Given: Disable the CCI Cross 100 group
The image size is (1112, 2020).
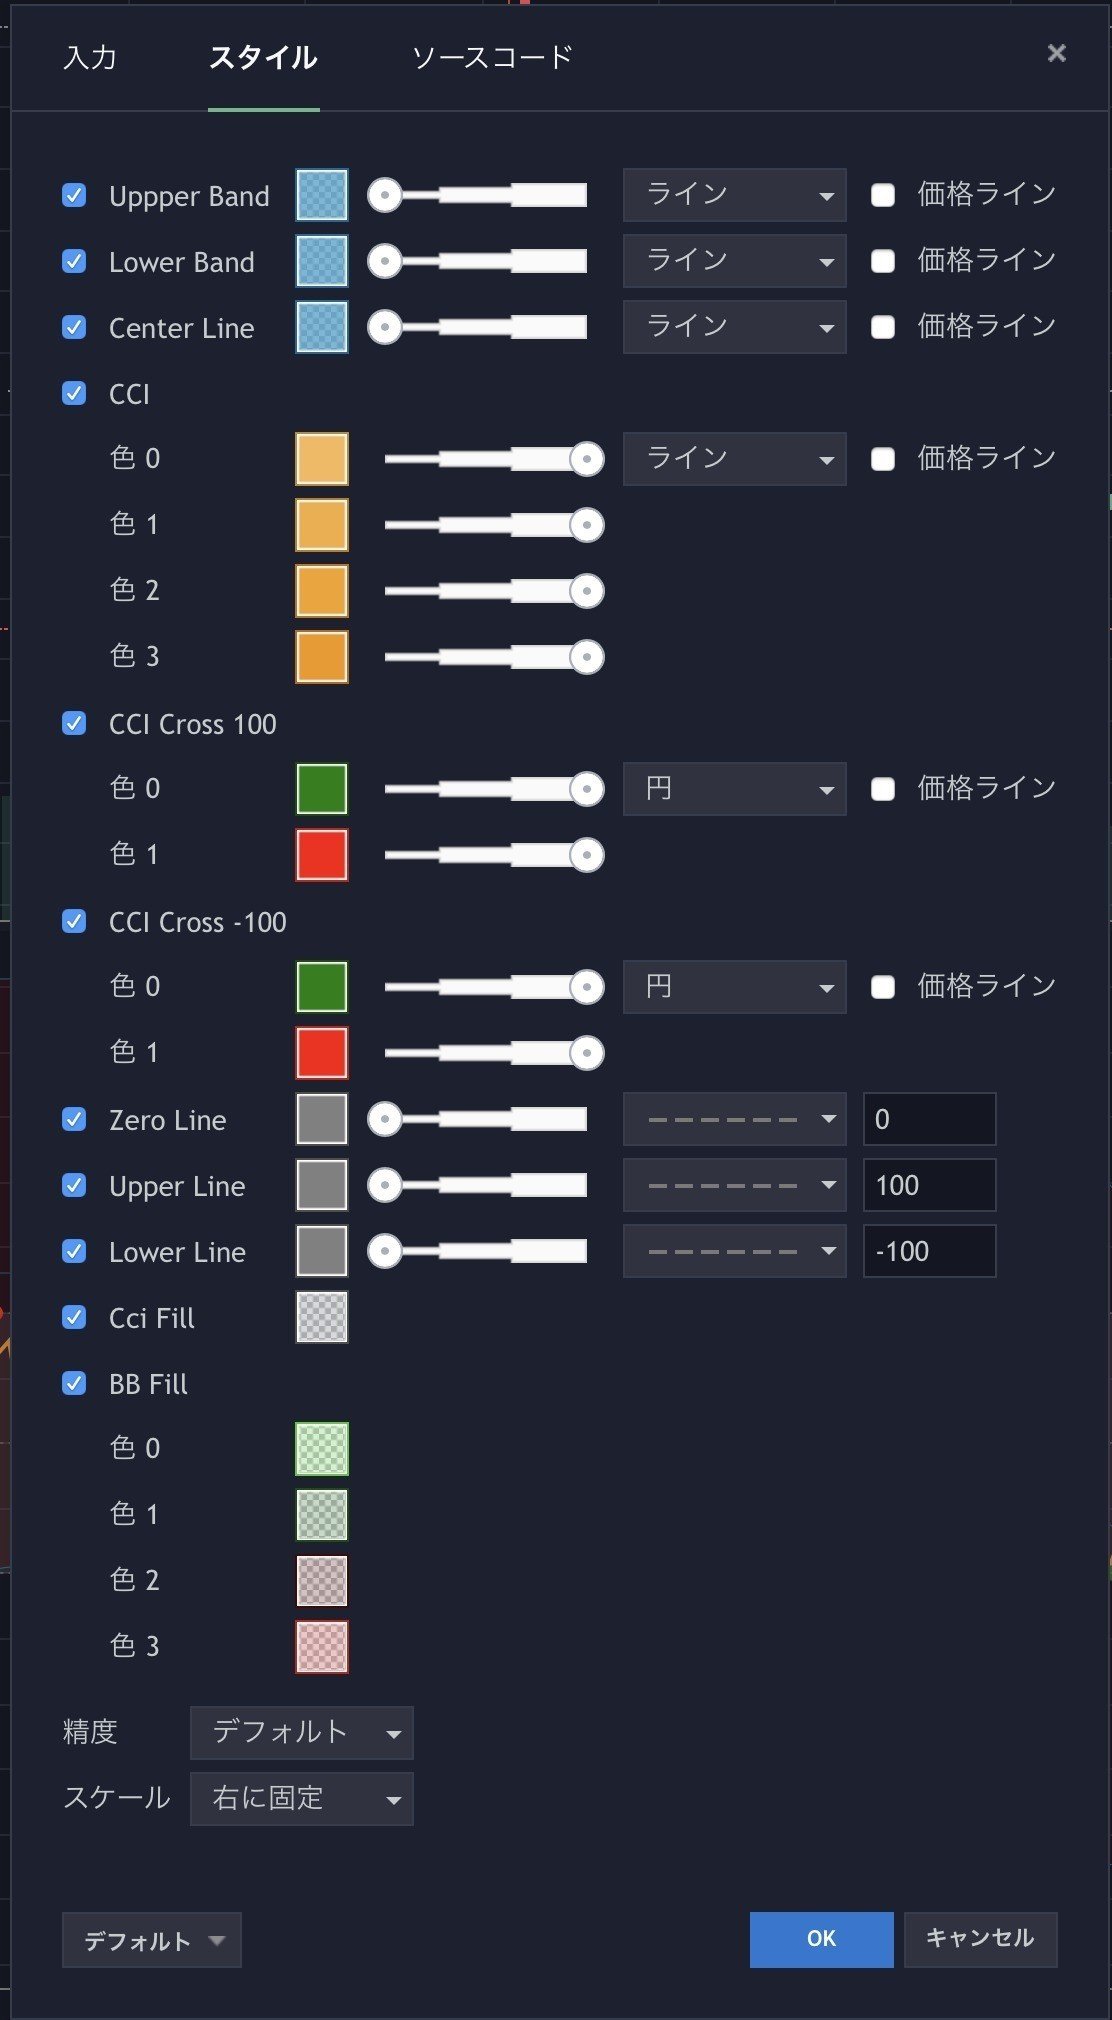Looking at the screenshot, I should pos(73,723).
